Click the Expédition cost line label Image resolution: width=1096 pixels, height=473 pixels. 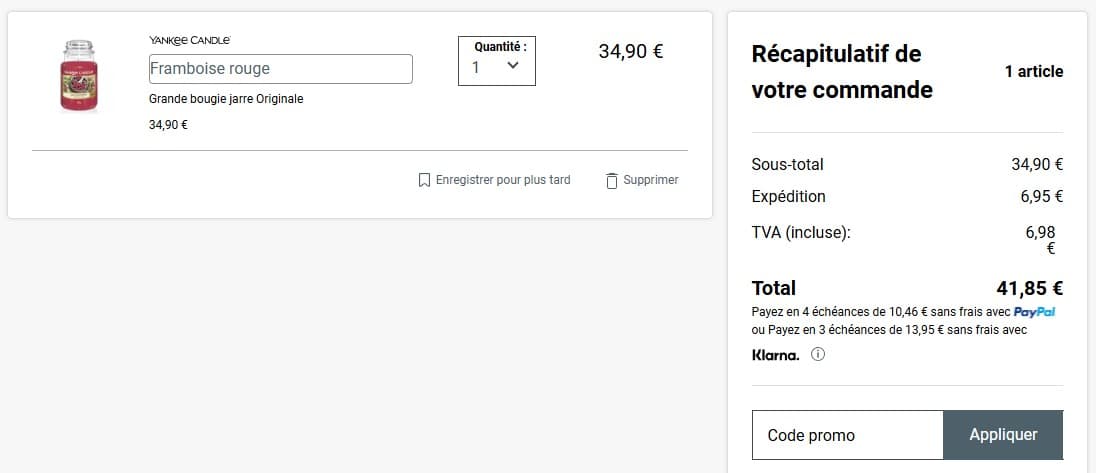788,196
